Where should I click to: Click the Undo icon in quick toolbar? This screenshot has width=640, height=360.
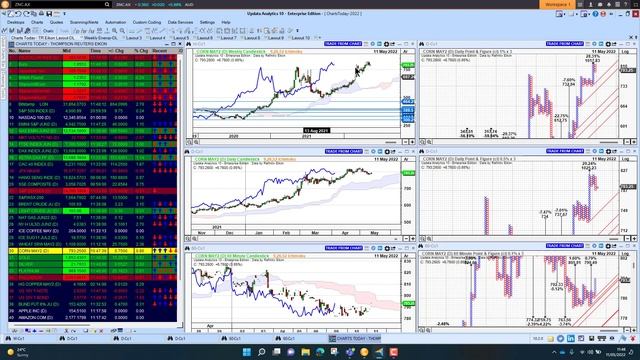click(x=19, y=14)
